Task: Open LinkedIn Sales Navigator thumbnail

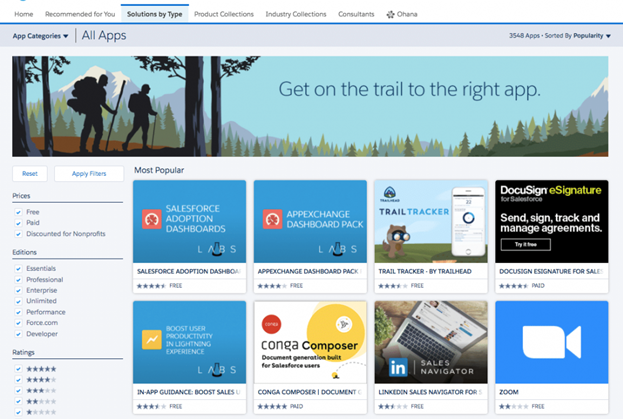Action: [x=431, y=342]
